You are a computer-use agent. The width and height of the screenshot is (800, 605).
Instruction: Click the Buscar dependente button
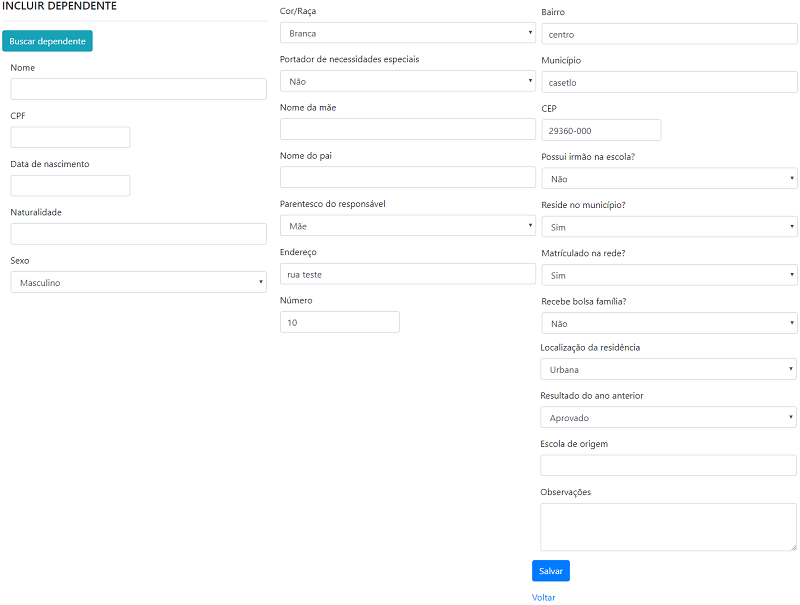click(x=47, y=41)
